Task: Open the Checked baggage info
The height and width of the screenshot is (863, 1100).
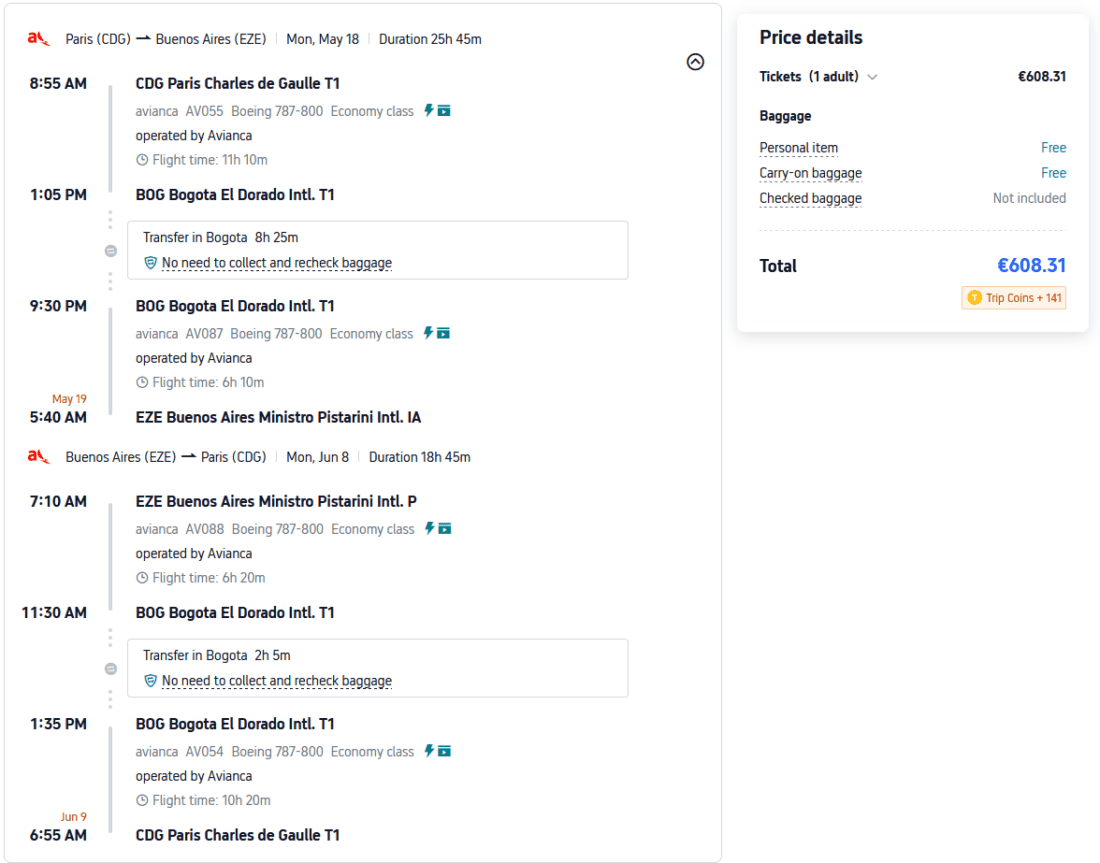Action: coord(810,198)
